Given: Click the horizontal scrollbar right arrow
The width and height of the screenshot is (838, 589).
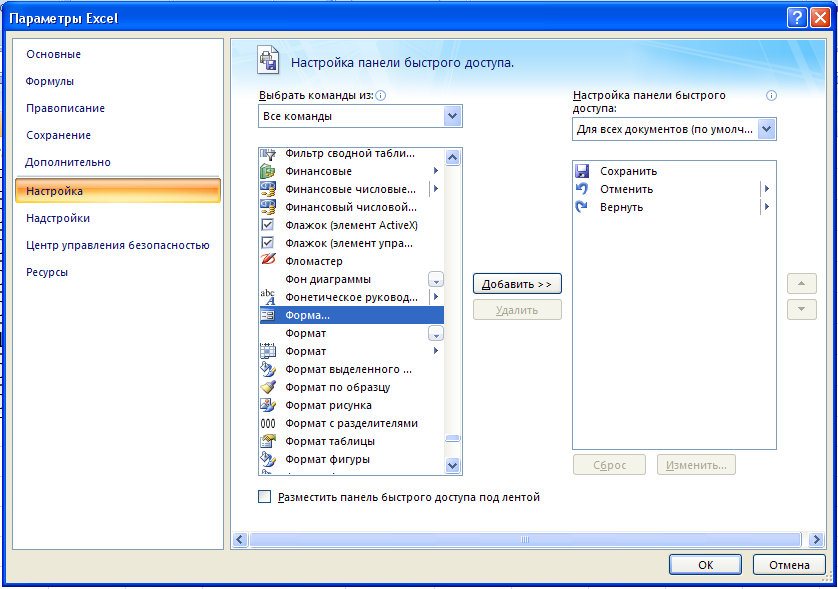Looking at the screenshot, I should point(816,540).
